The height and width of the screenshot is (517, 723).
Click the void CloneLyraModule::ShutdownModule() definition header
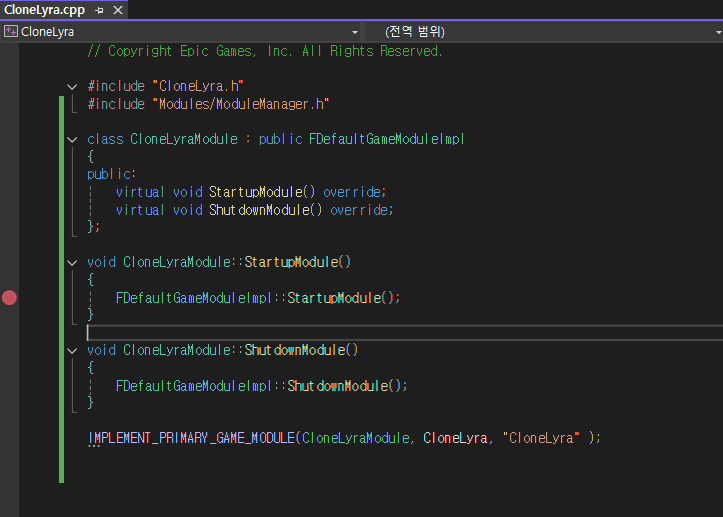pos(223,351)
